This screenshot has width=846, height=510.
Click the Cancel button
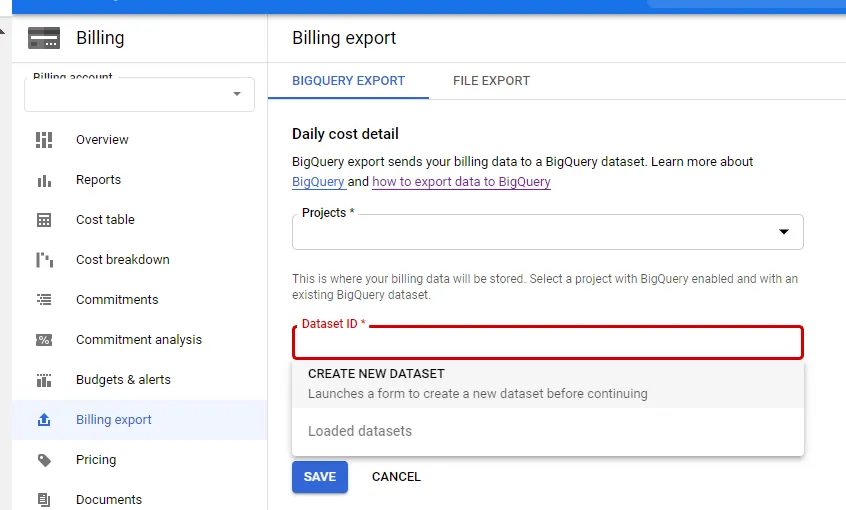pos(396,477)
